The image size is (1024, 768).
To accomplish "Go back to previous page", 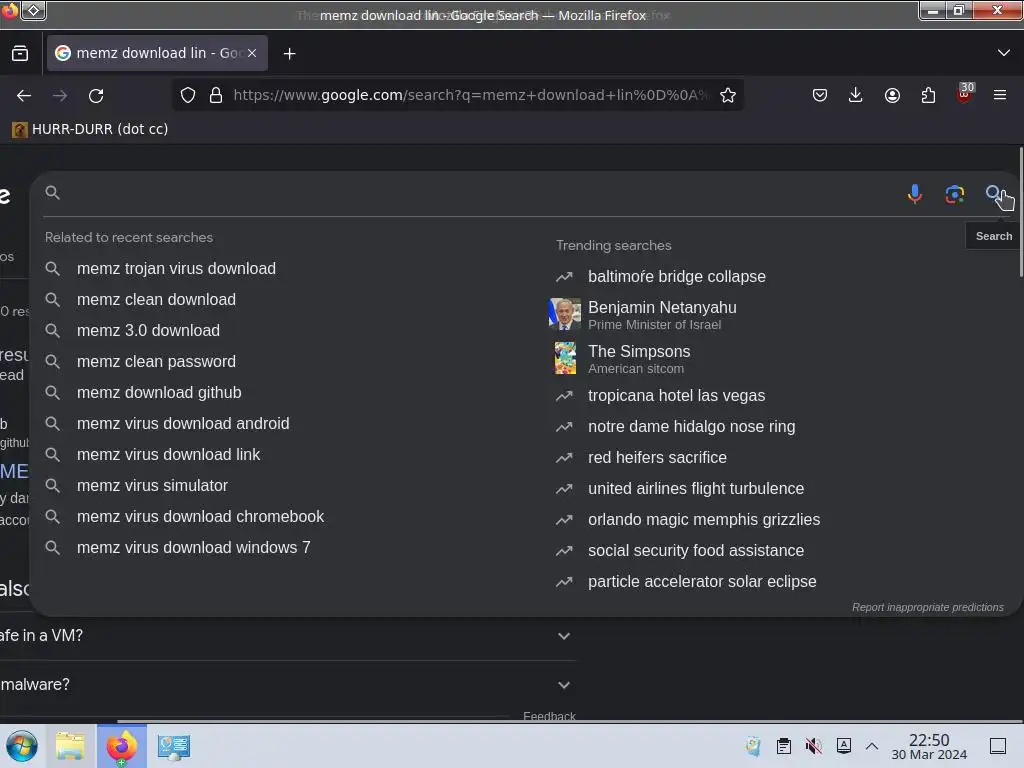I will tap(24, 95).
